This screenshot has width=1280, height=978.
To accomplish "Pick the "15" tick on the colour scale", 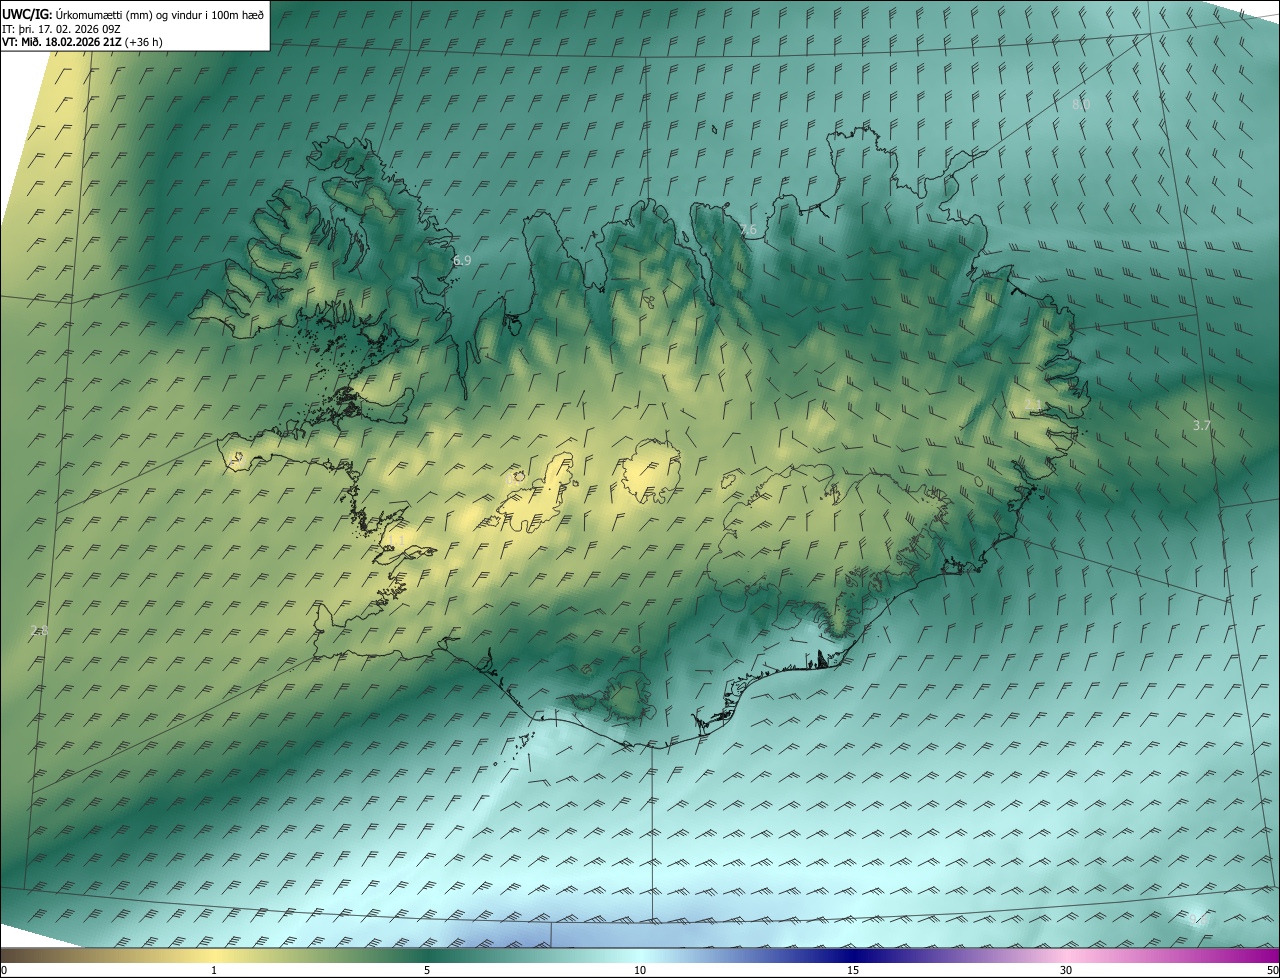I will pos(853,970).
